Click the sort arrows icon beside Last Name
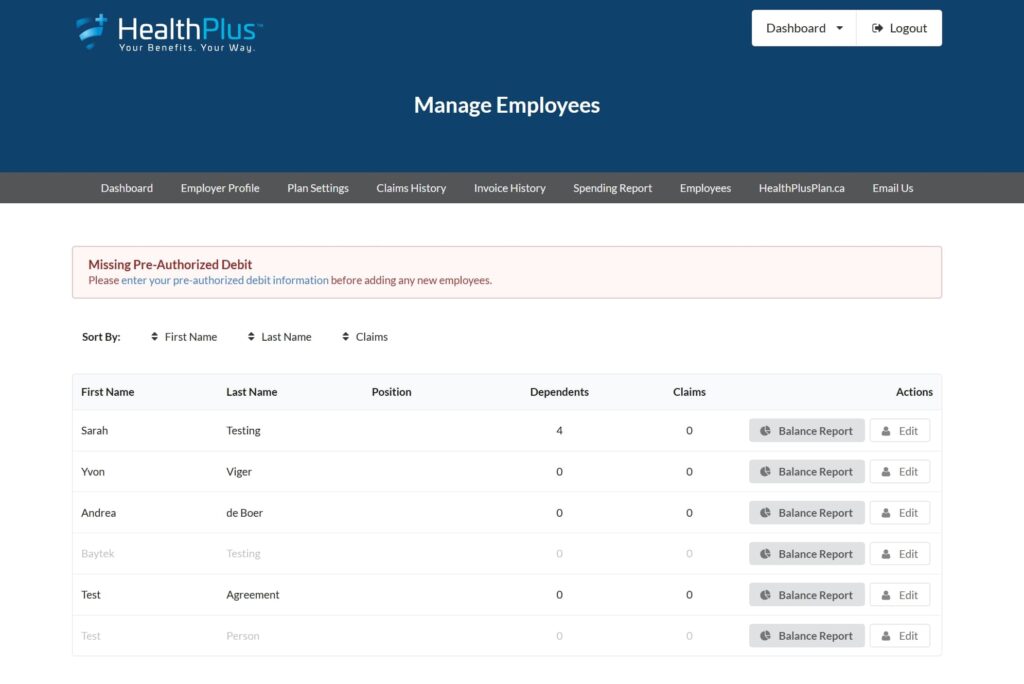This screenshot has height=684, width=1024. click(x=251, y=337)
